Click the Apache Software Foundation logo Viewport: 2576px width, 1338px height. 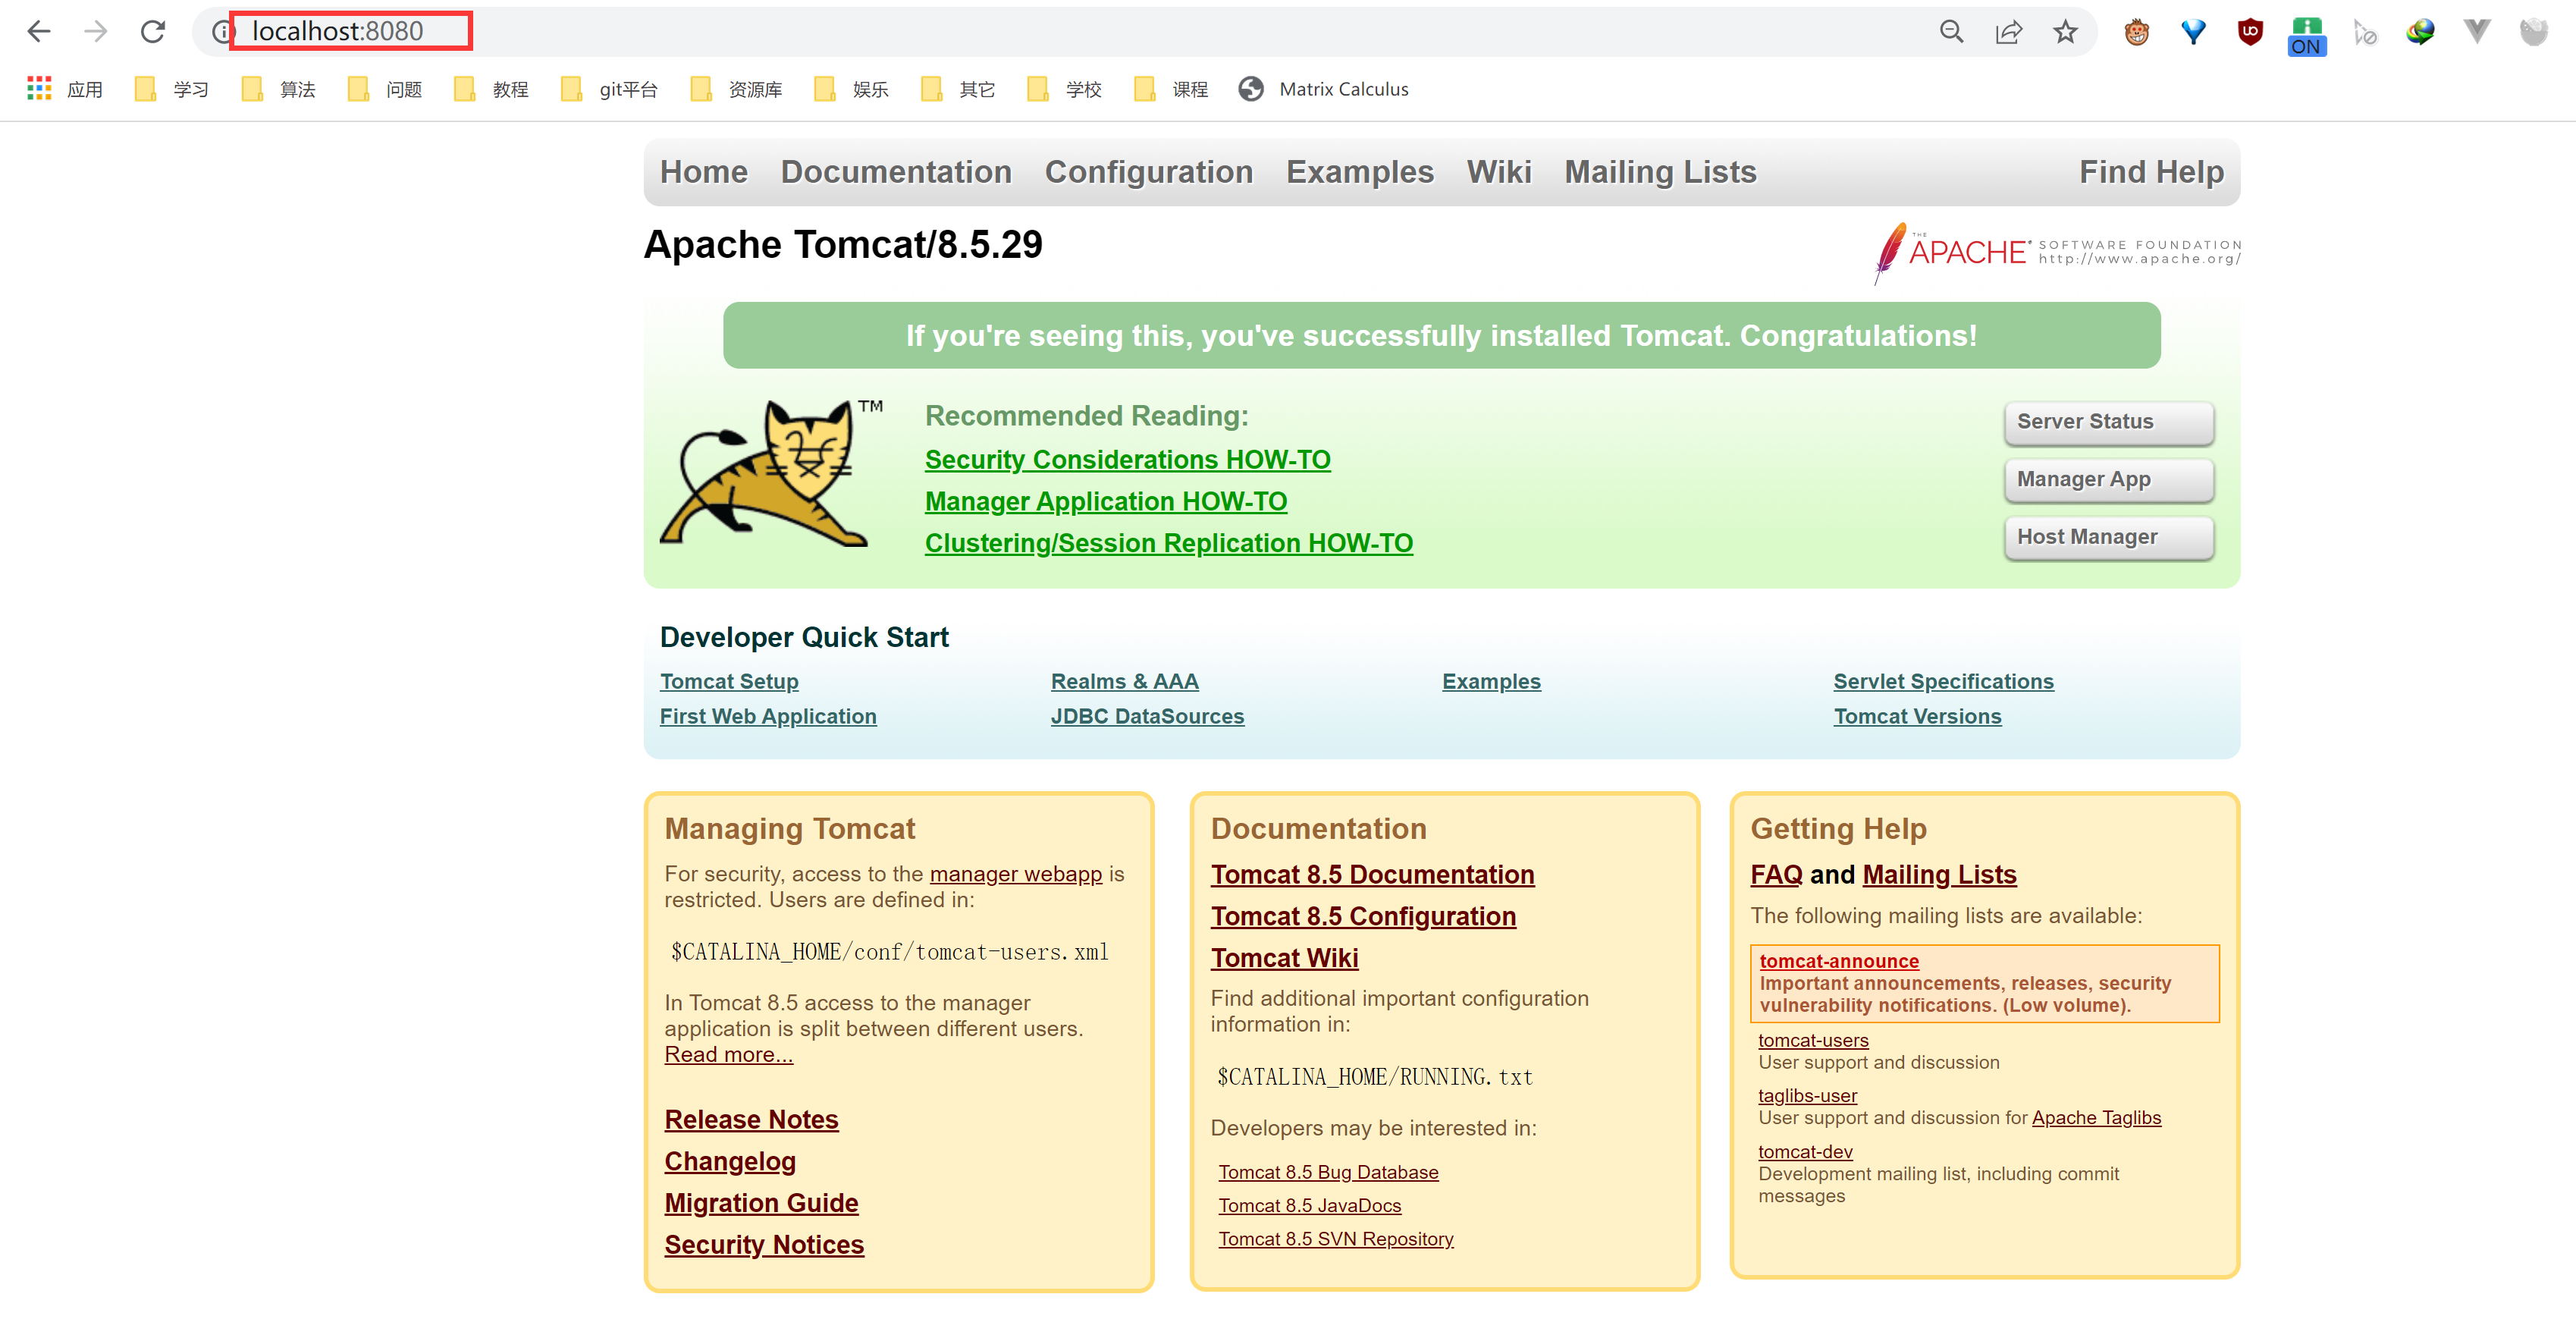[2056, 252]
